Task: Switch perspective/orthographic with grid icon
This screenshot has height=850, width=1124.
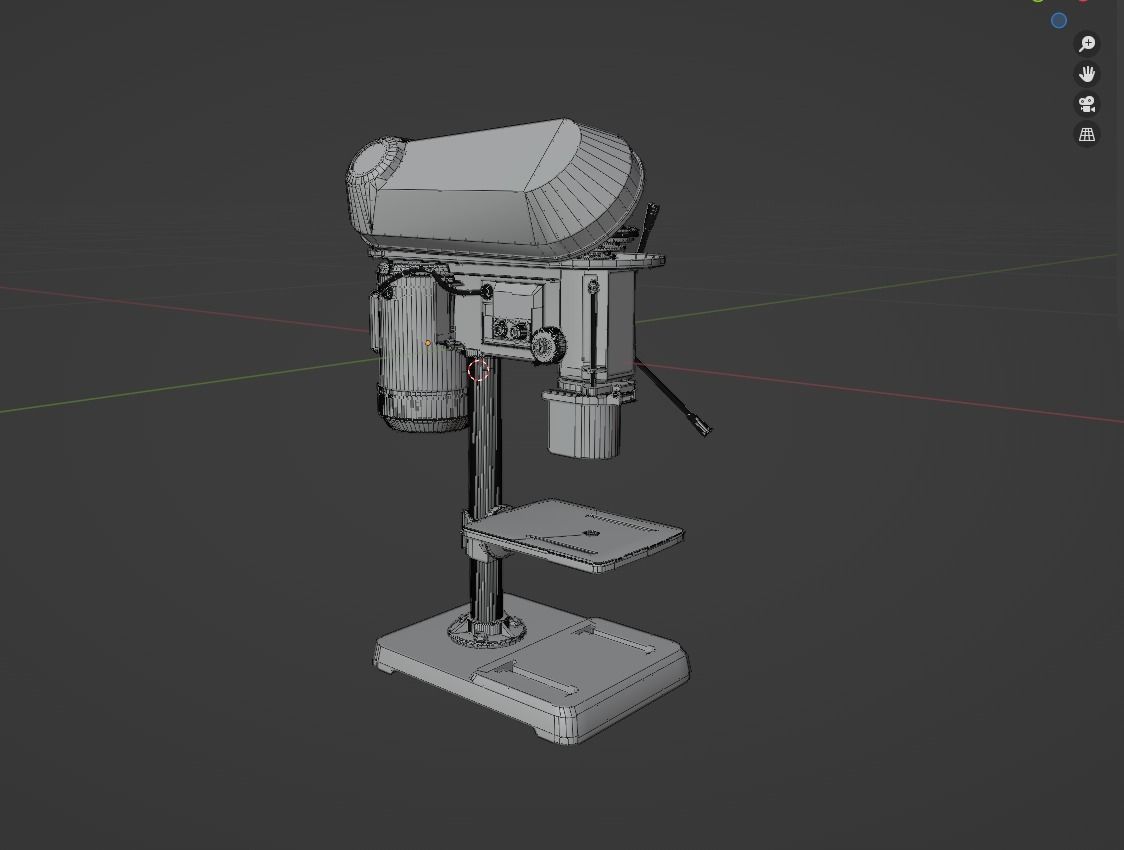Action: pyautogui.click(x=1087, y=134)
